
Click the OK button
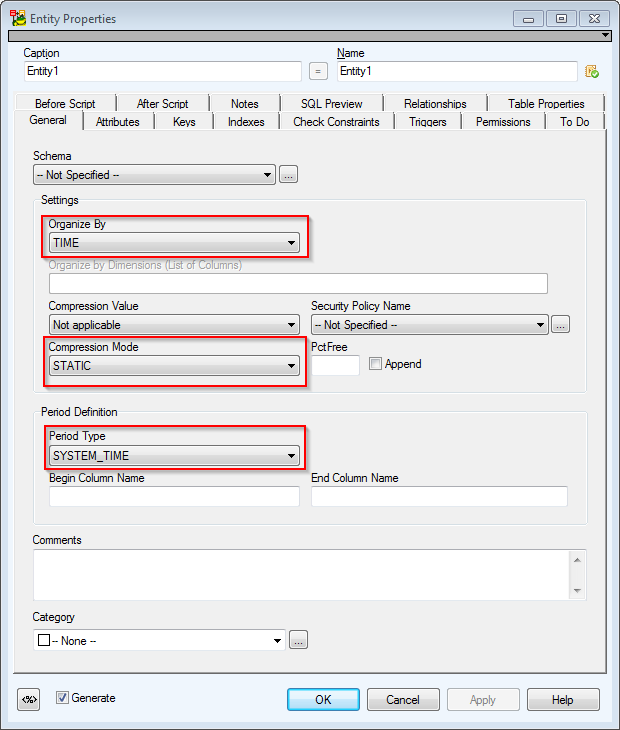(x=323, y=700)
